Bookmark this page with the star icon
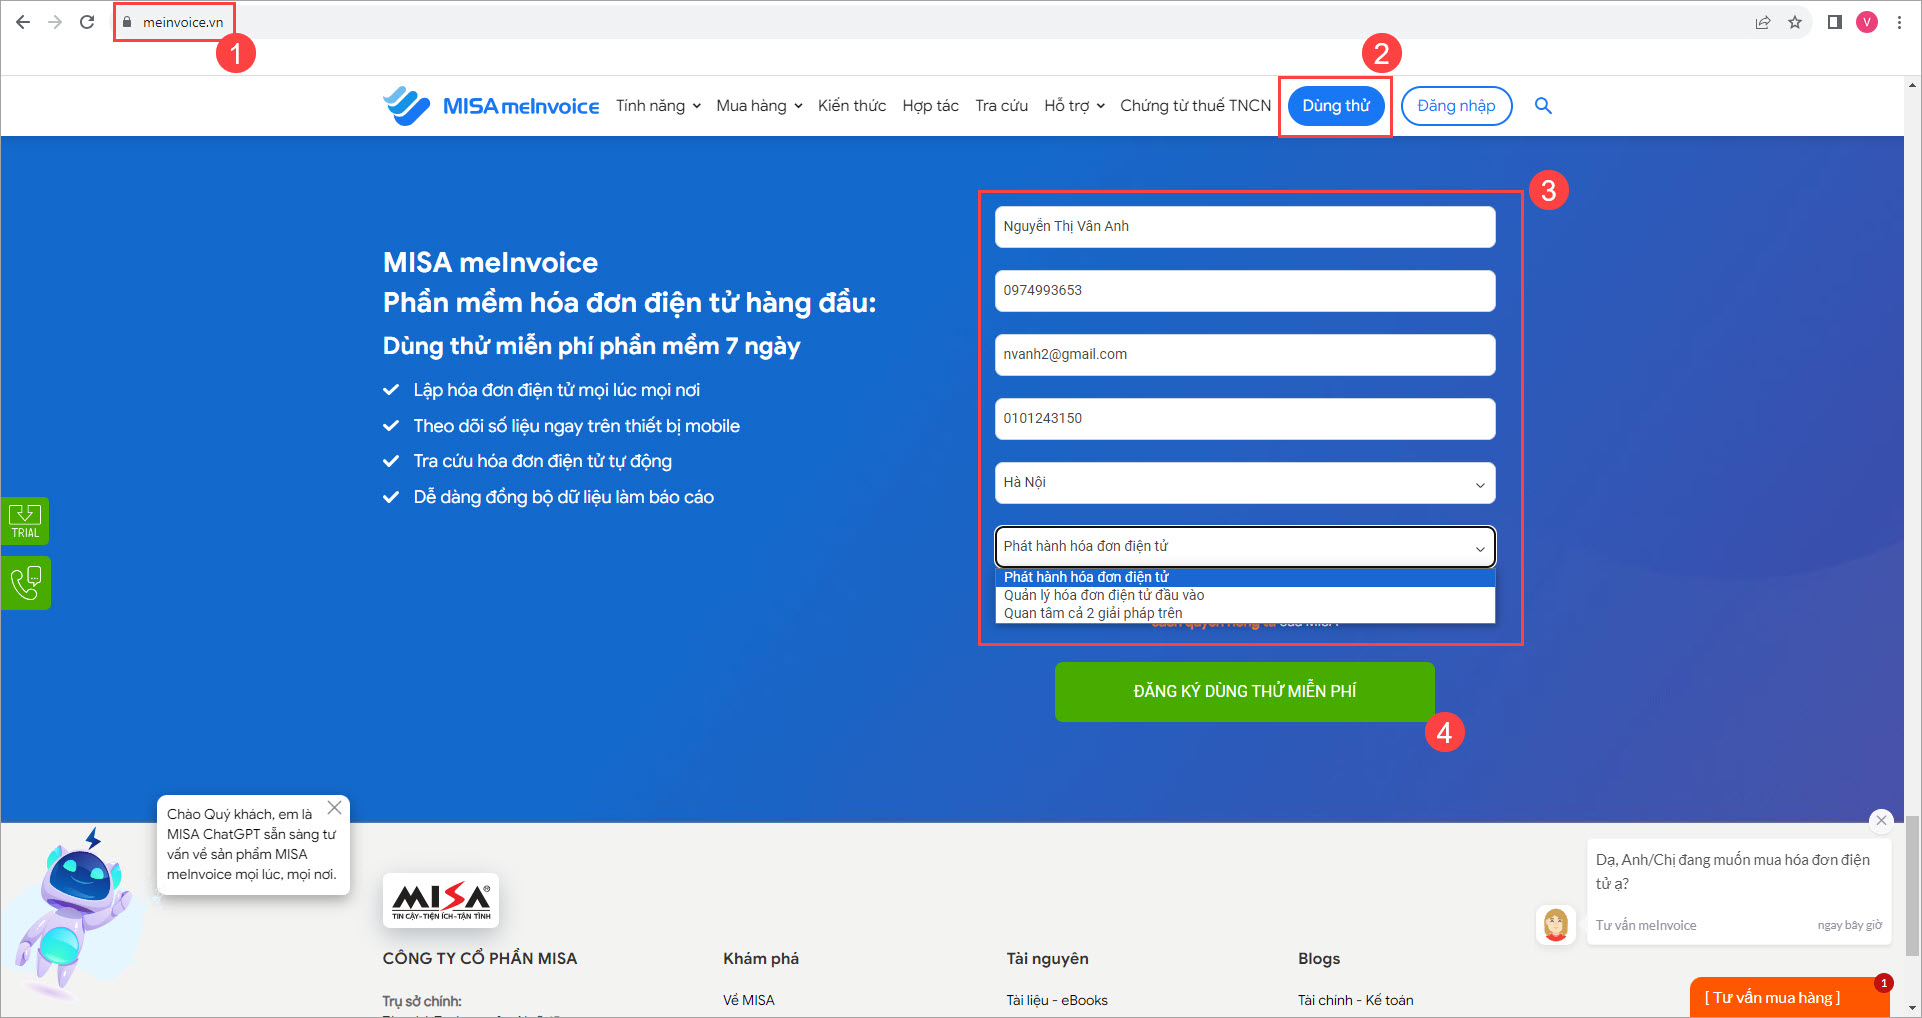The height and width of the screenshot is (1018, 1922). click(1795, 22)
